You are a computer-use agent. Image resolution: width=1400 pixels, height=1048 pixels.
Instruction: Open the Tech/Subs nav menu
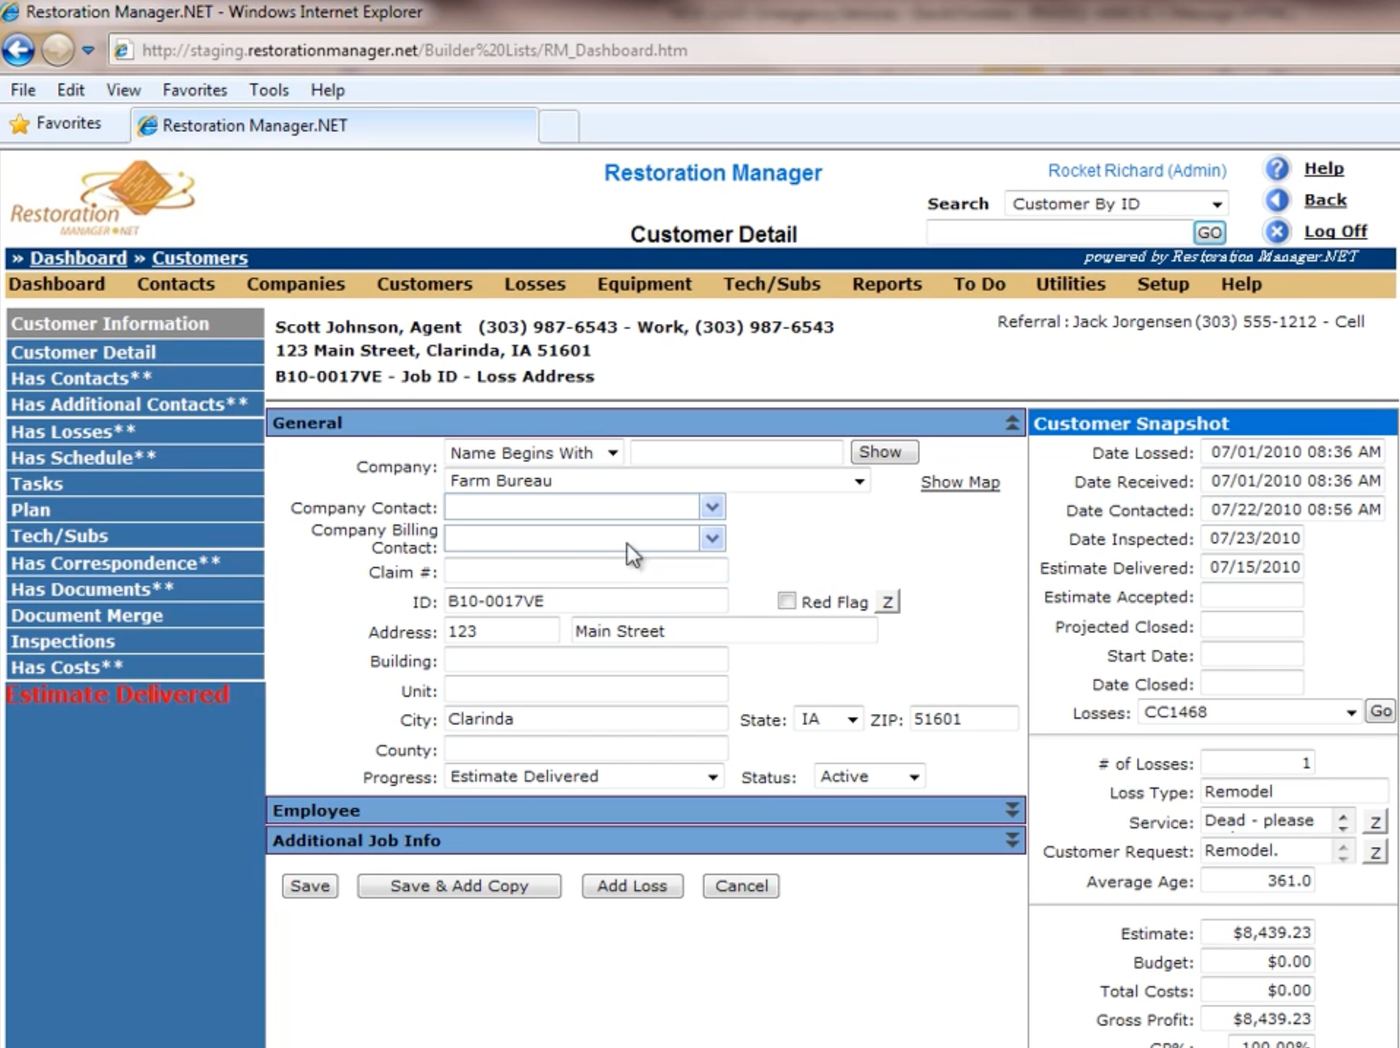772,284
